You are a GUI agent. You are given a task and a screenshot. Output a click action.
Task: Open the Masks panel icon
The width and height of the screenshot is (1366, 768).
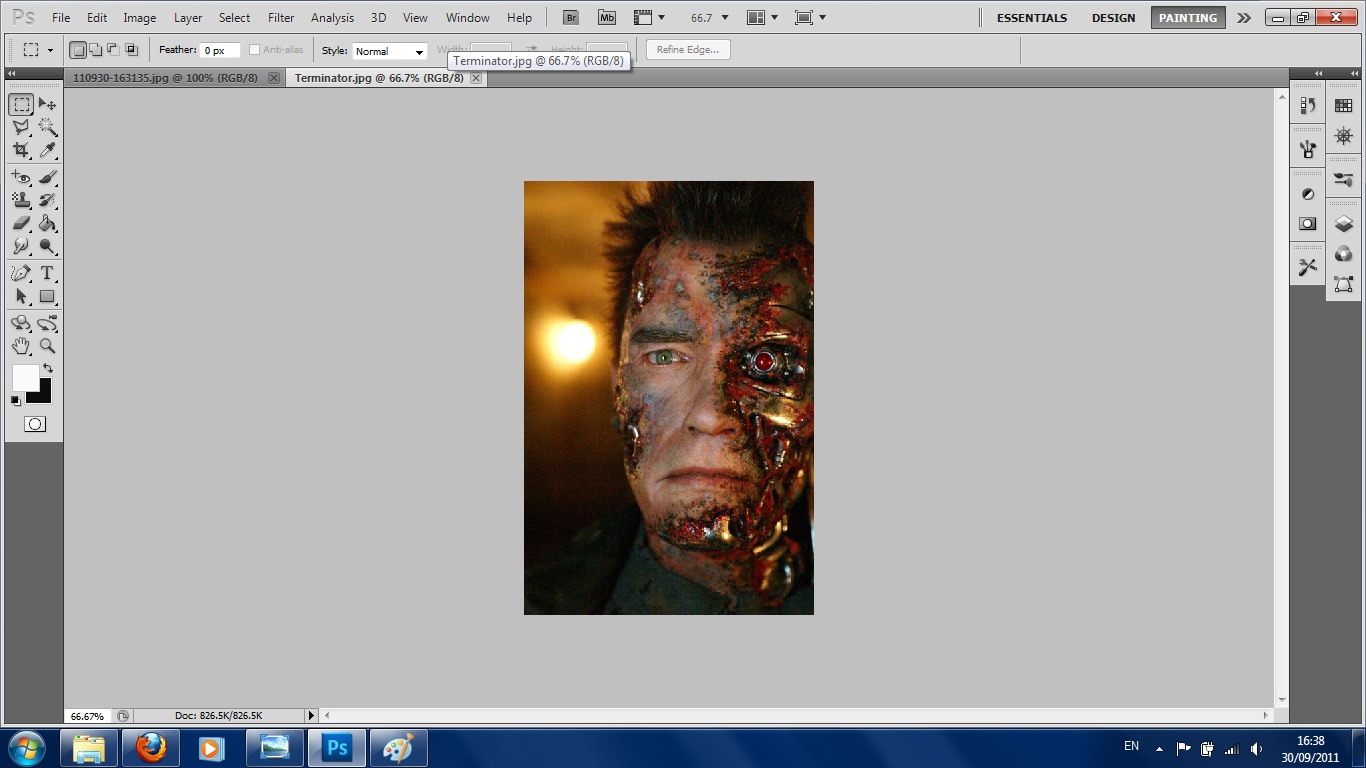click(1307, 224)
